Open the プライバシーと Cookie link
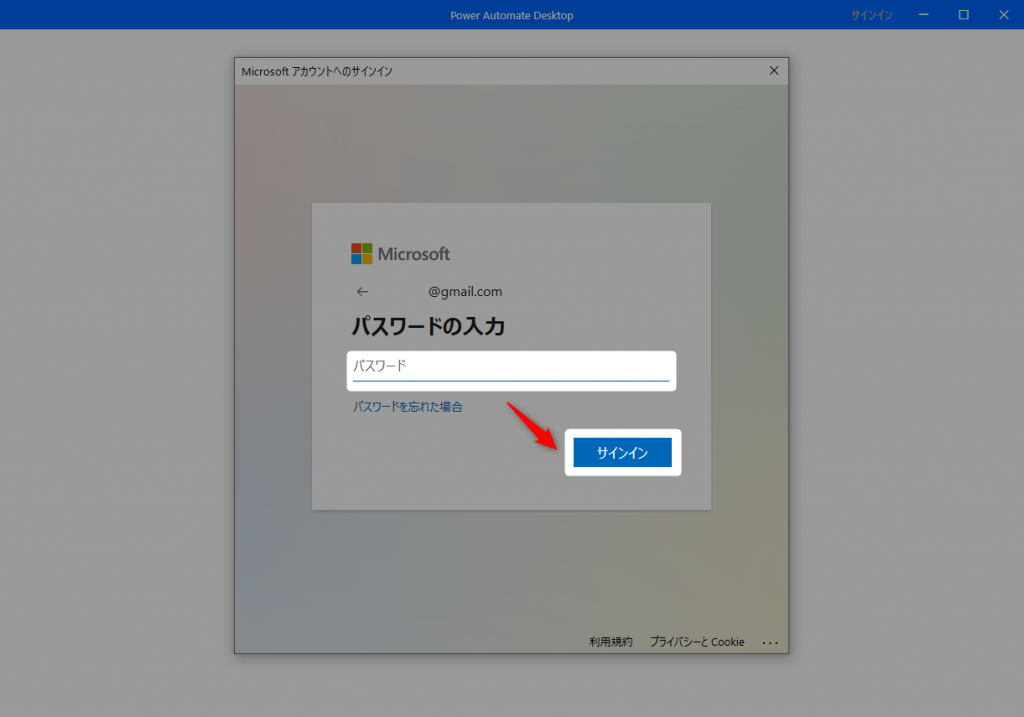Image resolution: width=1024 pixels, height=717 pixels. point(697,642)
